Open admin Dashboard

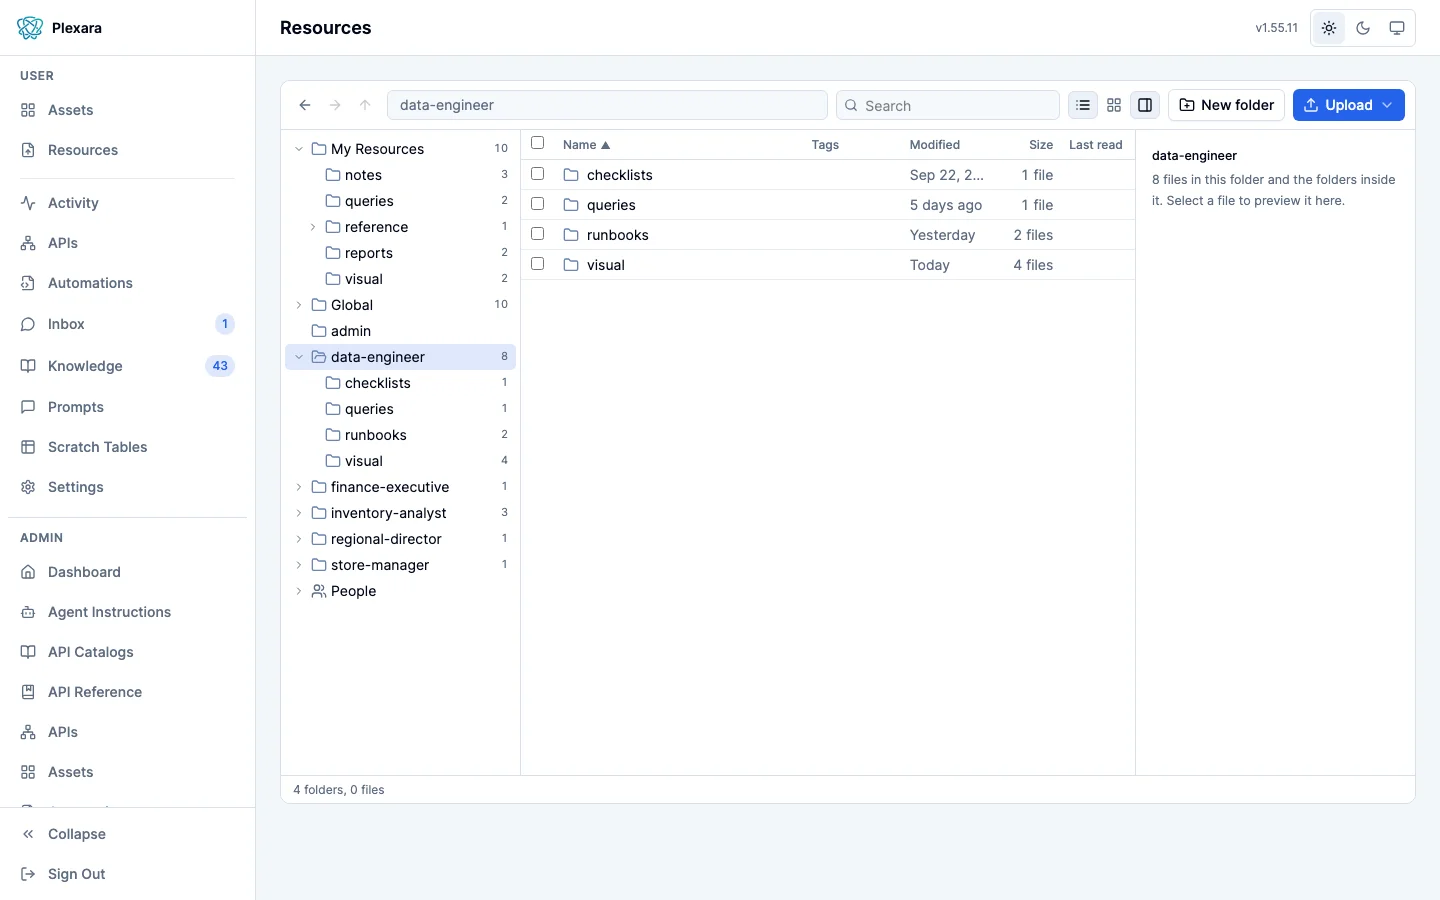[x=127, y=572]
